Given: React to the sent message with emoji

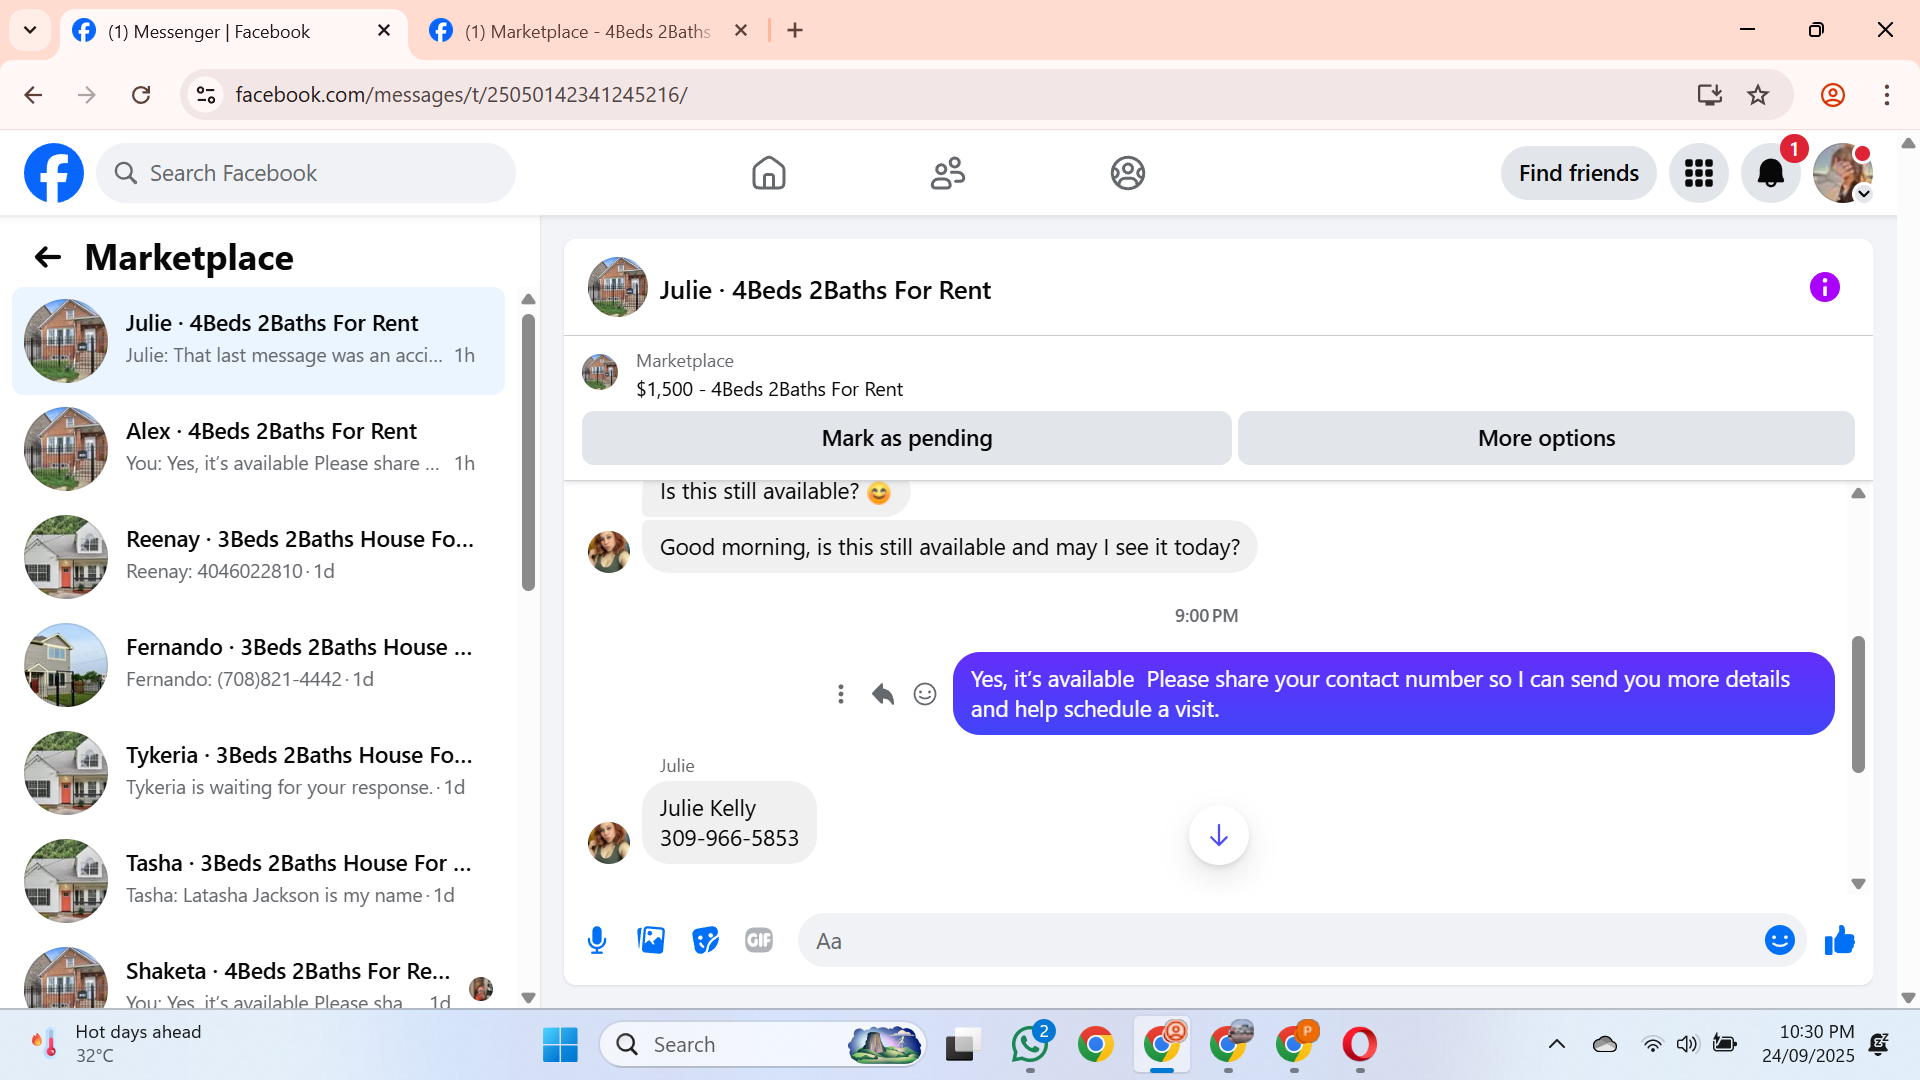Looking at the screenshot, I should point(925,694).
